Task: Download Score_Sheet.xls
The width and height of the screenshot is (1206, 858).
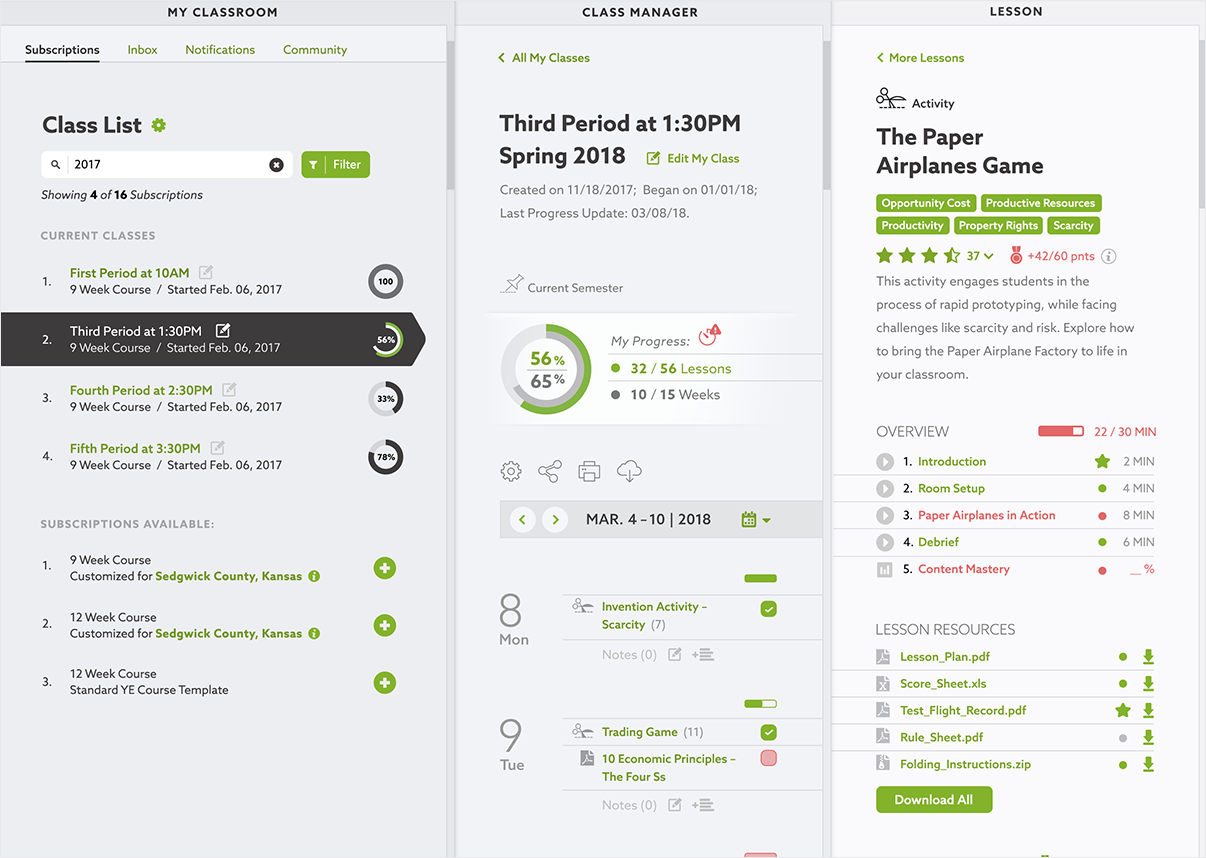Action: pyautogui.click(x=1148, y=684)
